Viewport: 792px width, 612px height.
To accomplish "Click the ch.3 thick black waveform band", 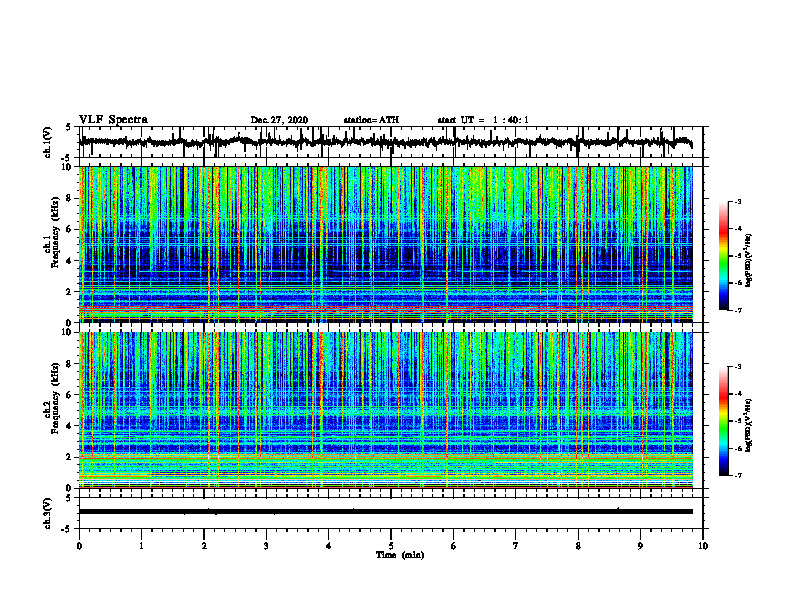I will [385, 512].
